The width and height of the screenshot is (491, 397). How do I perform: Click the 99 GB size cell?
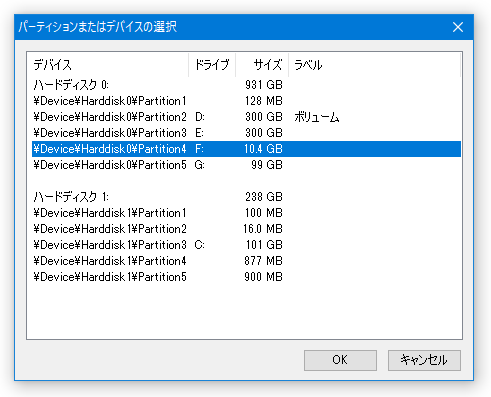click(267, 165)
